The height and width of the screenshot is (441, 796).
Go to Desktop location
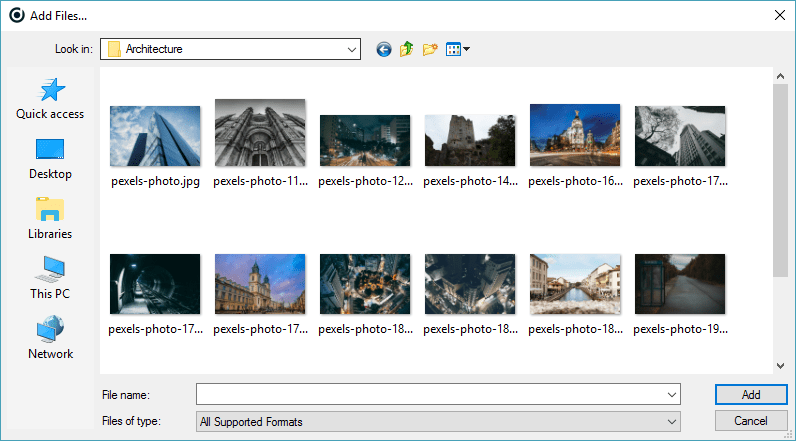[x=50, y=159]
